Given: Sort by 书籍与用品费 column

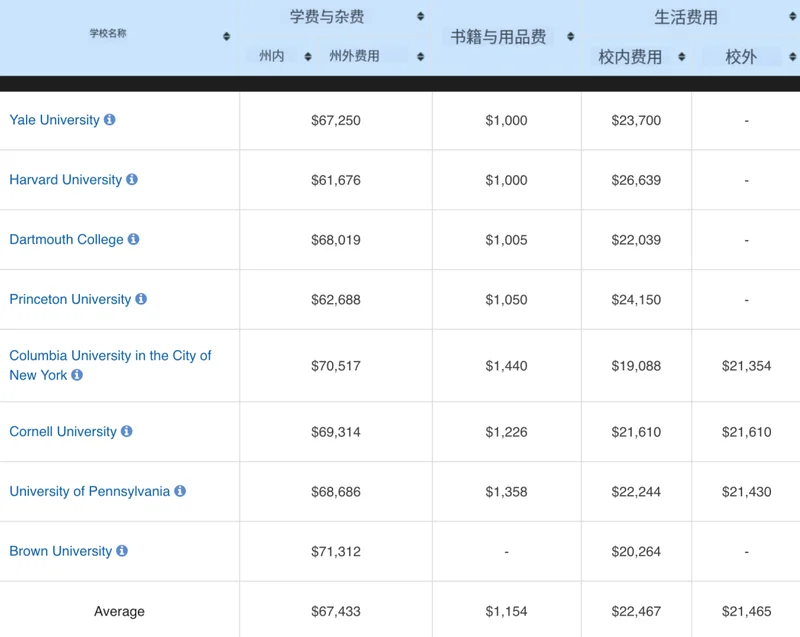Looking at the screenshot, I should 571,37.
